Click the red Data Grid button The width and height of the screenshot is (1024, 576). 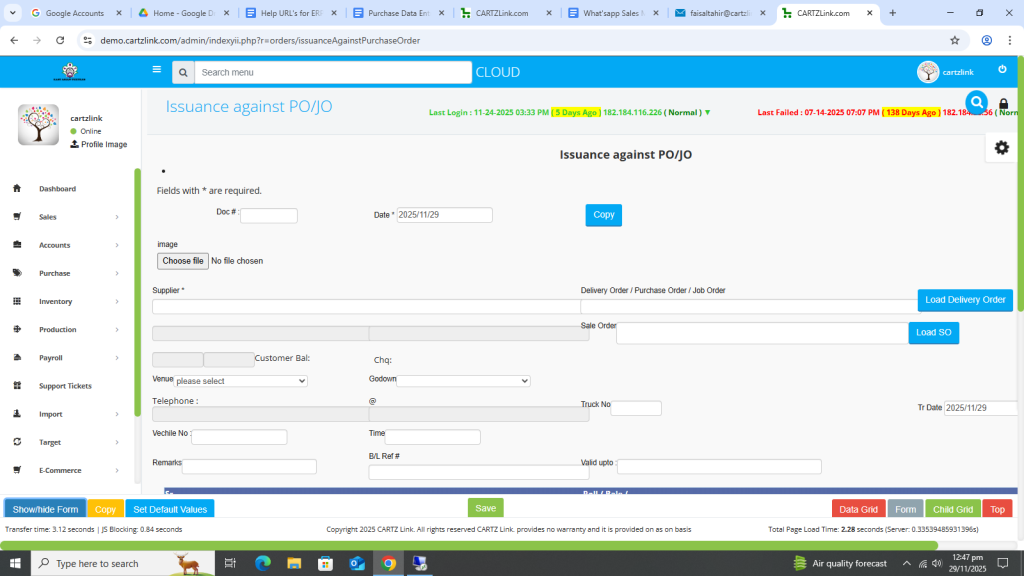click(x=858, y=509)
